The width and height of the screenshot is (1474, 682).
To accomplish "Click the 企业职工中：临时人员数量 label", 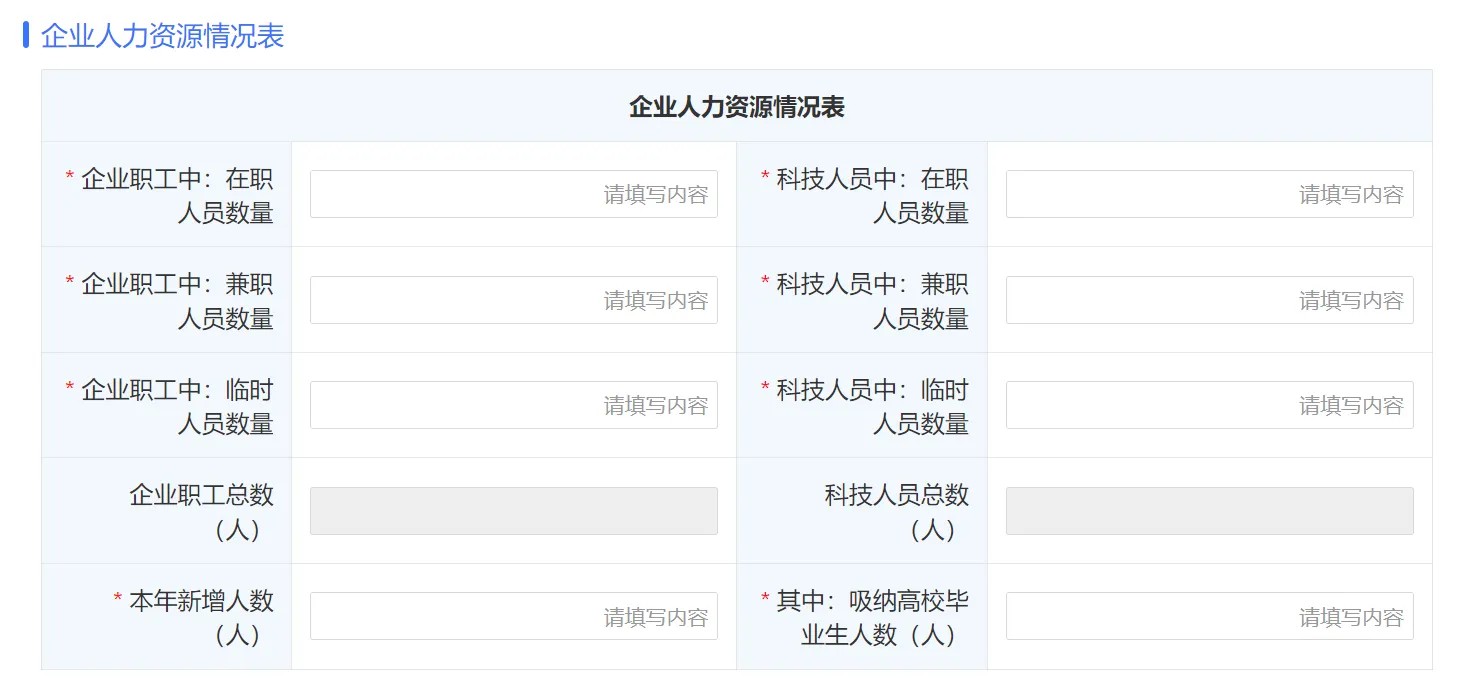I will point(177,407).
